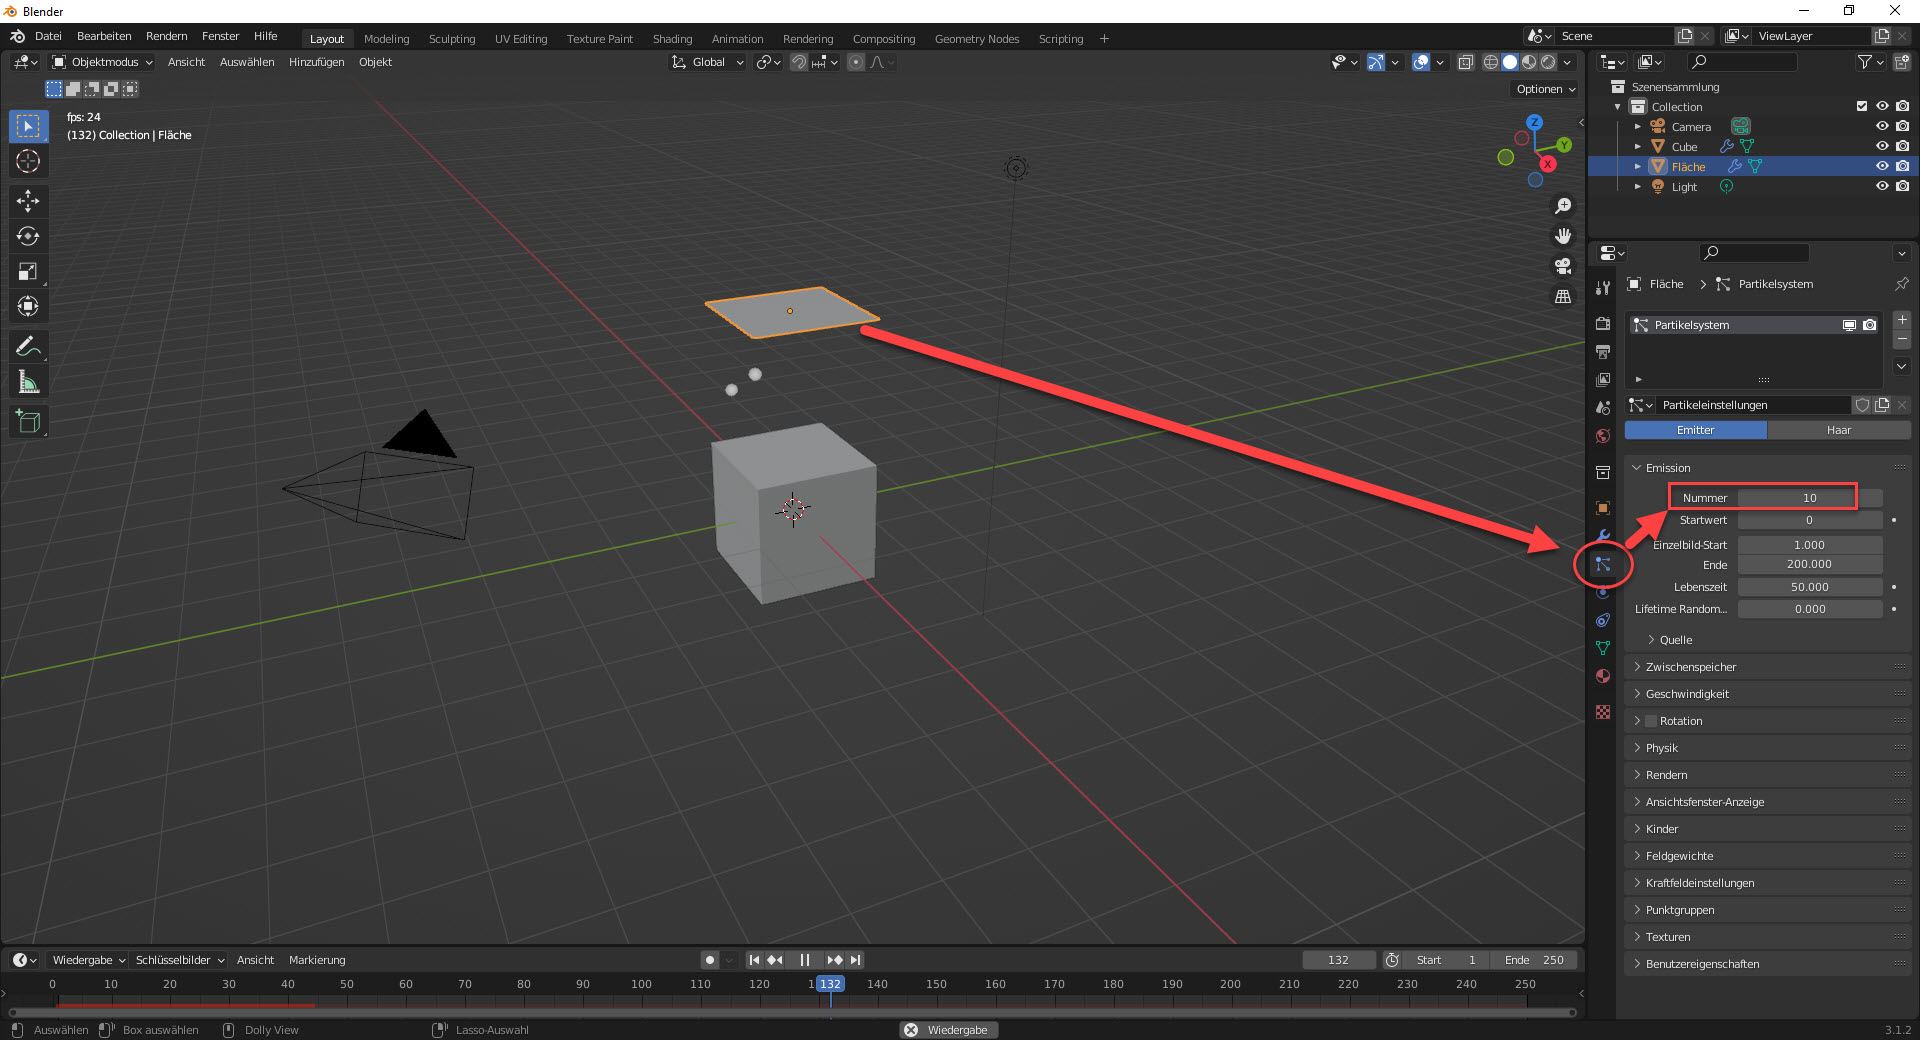This screenshot has height=1040, width=1920.
Task: Collapse the Collection tree item
Action: click(1618, 107)
